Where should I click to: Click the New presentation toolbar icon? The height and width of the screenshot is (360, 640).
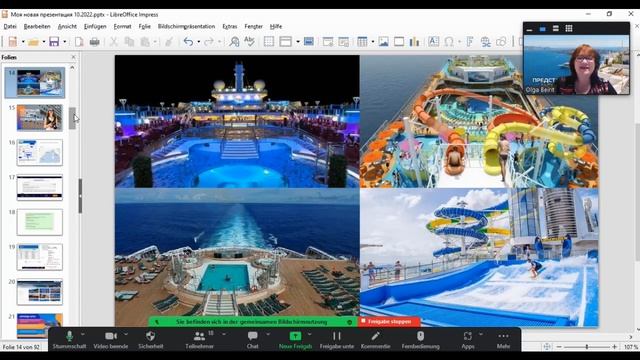(x=13, y=42)
